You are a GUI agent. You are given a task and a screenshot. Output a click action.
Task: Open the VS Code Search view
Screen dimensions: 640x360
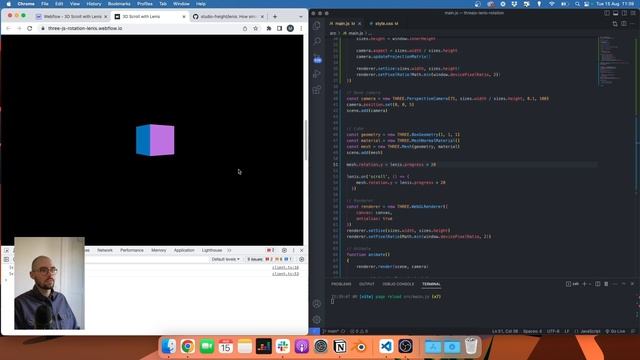click(317, 41)
